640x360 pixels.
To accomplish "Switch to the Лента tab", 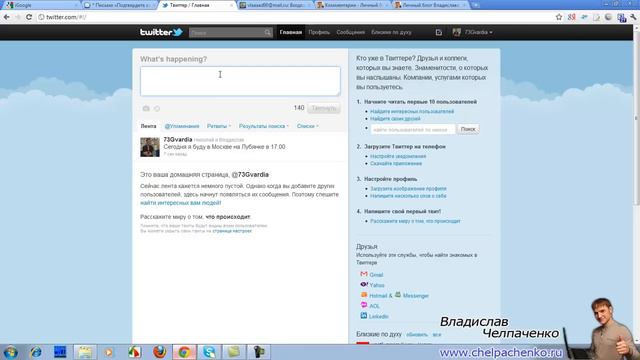I will coord(149,126).
